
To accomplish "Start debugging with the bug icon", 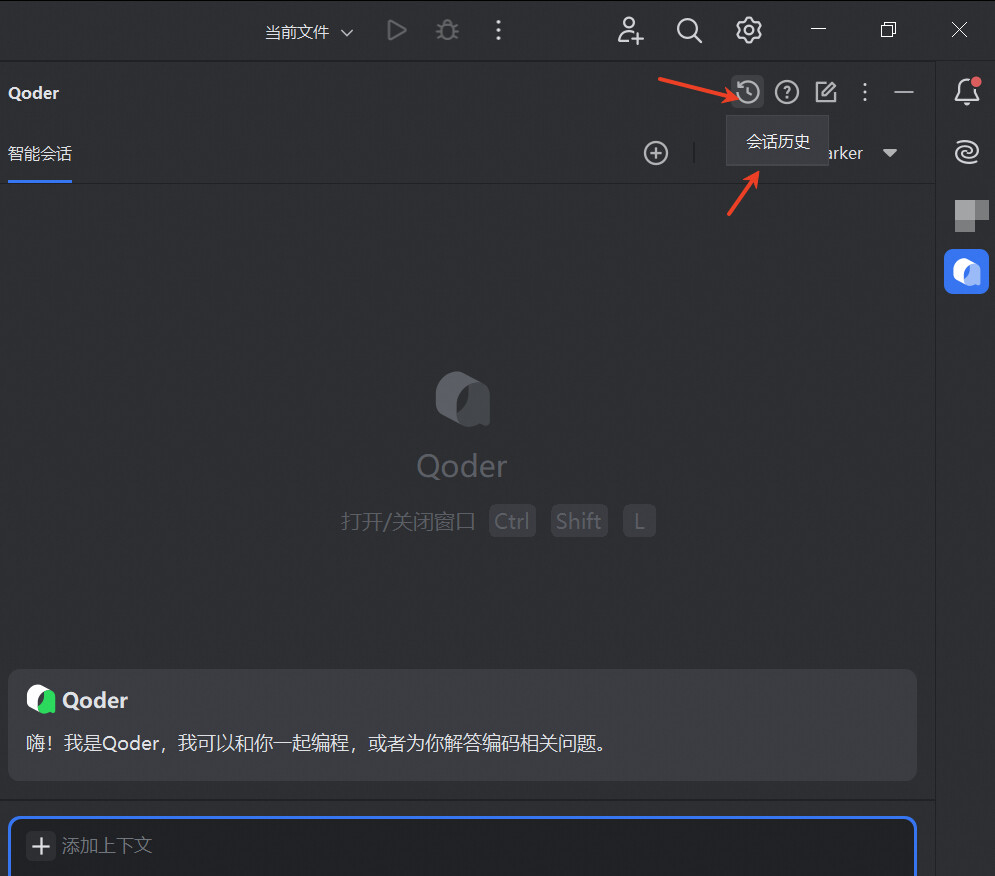I will click(x=447, y=30).
